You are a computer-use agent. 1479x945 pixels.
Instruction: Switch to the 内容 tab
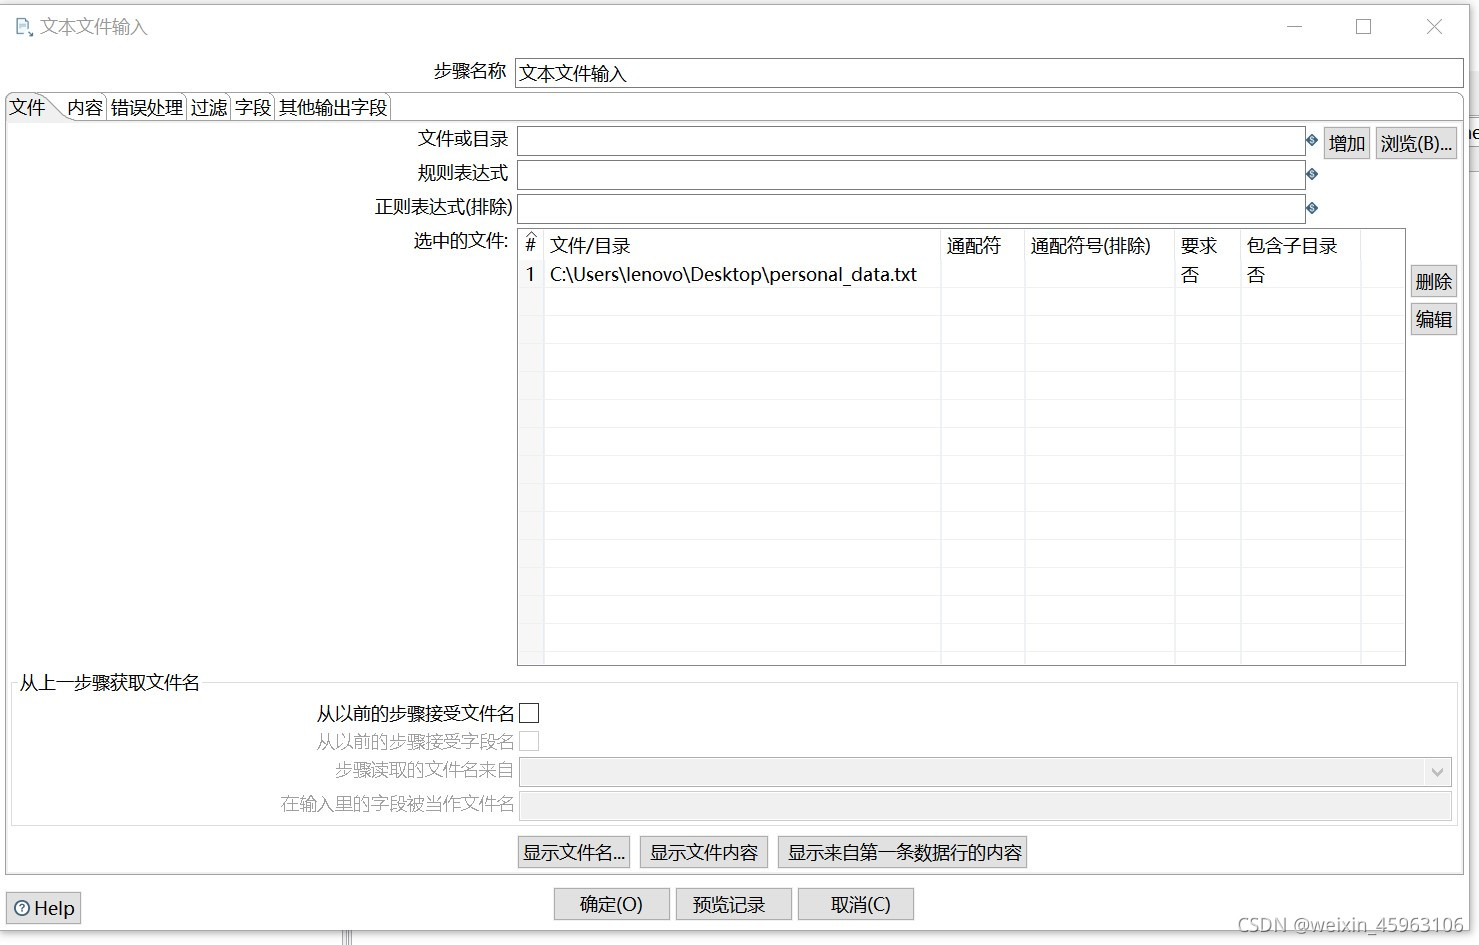85,107
